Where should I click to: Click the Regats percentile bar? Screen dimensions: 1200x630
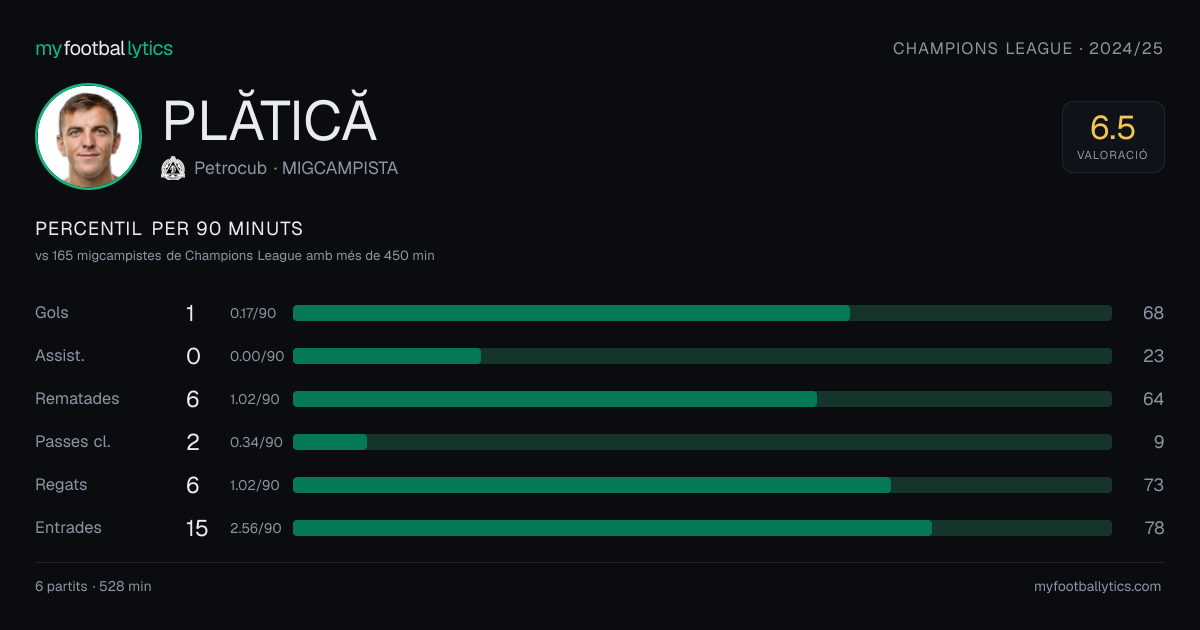tap(702, 485)
